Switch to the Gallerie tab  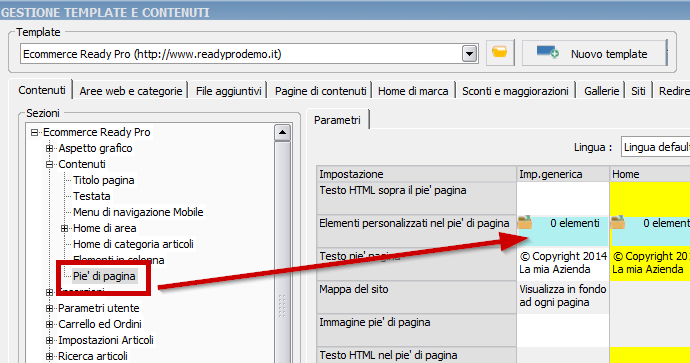pos(602,91)
